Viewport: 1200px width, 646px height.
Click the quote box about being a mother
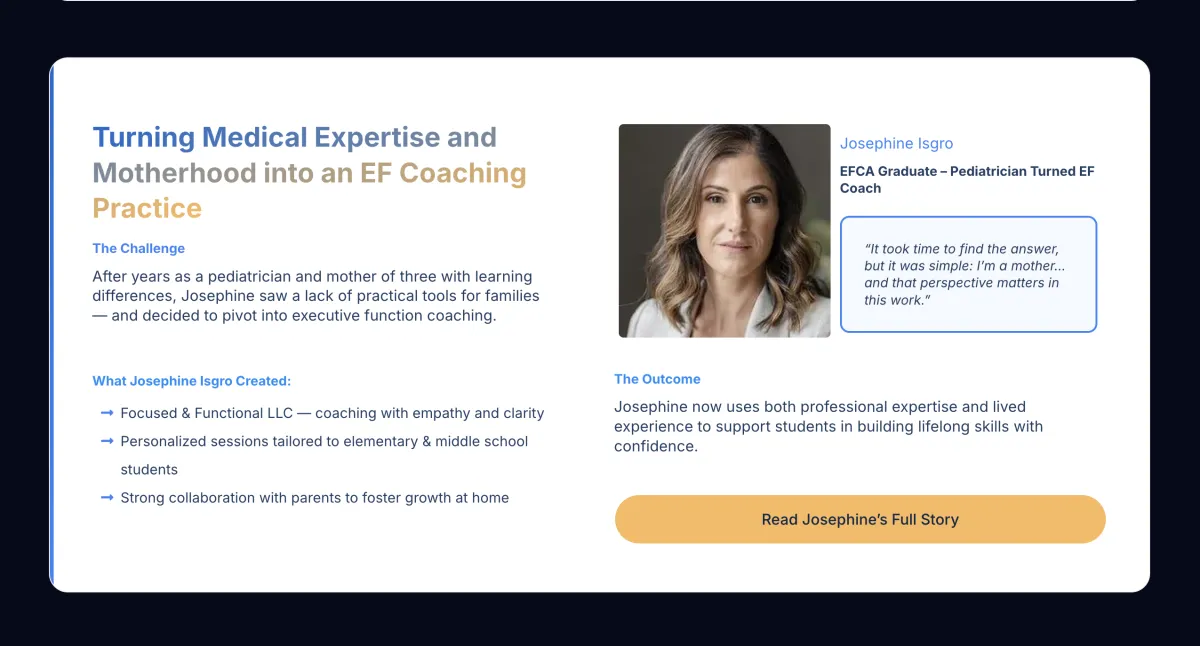point(968,274)
